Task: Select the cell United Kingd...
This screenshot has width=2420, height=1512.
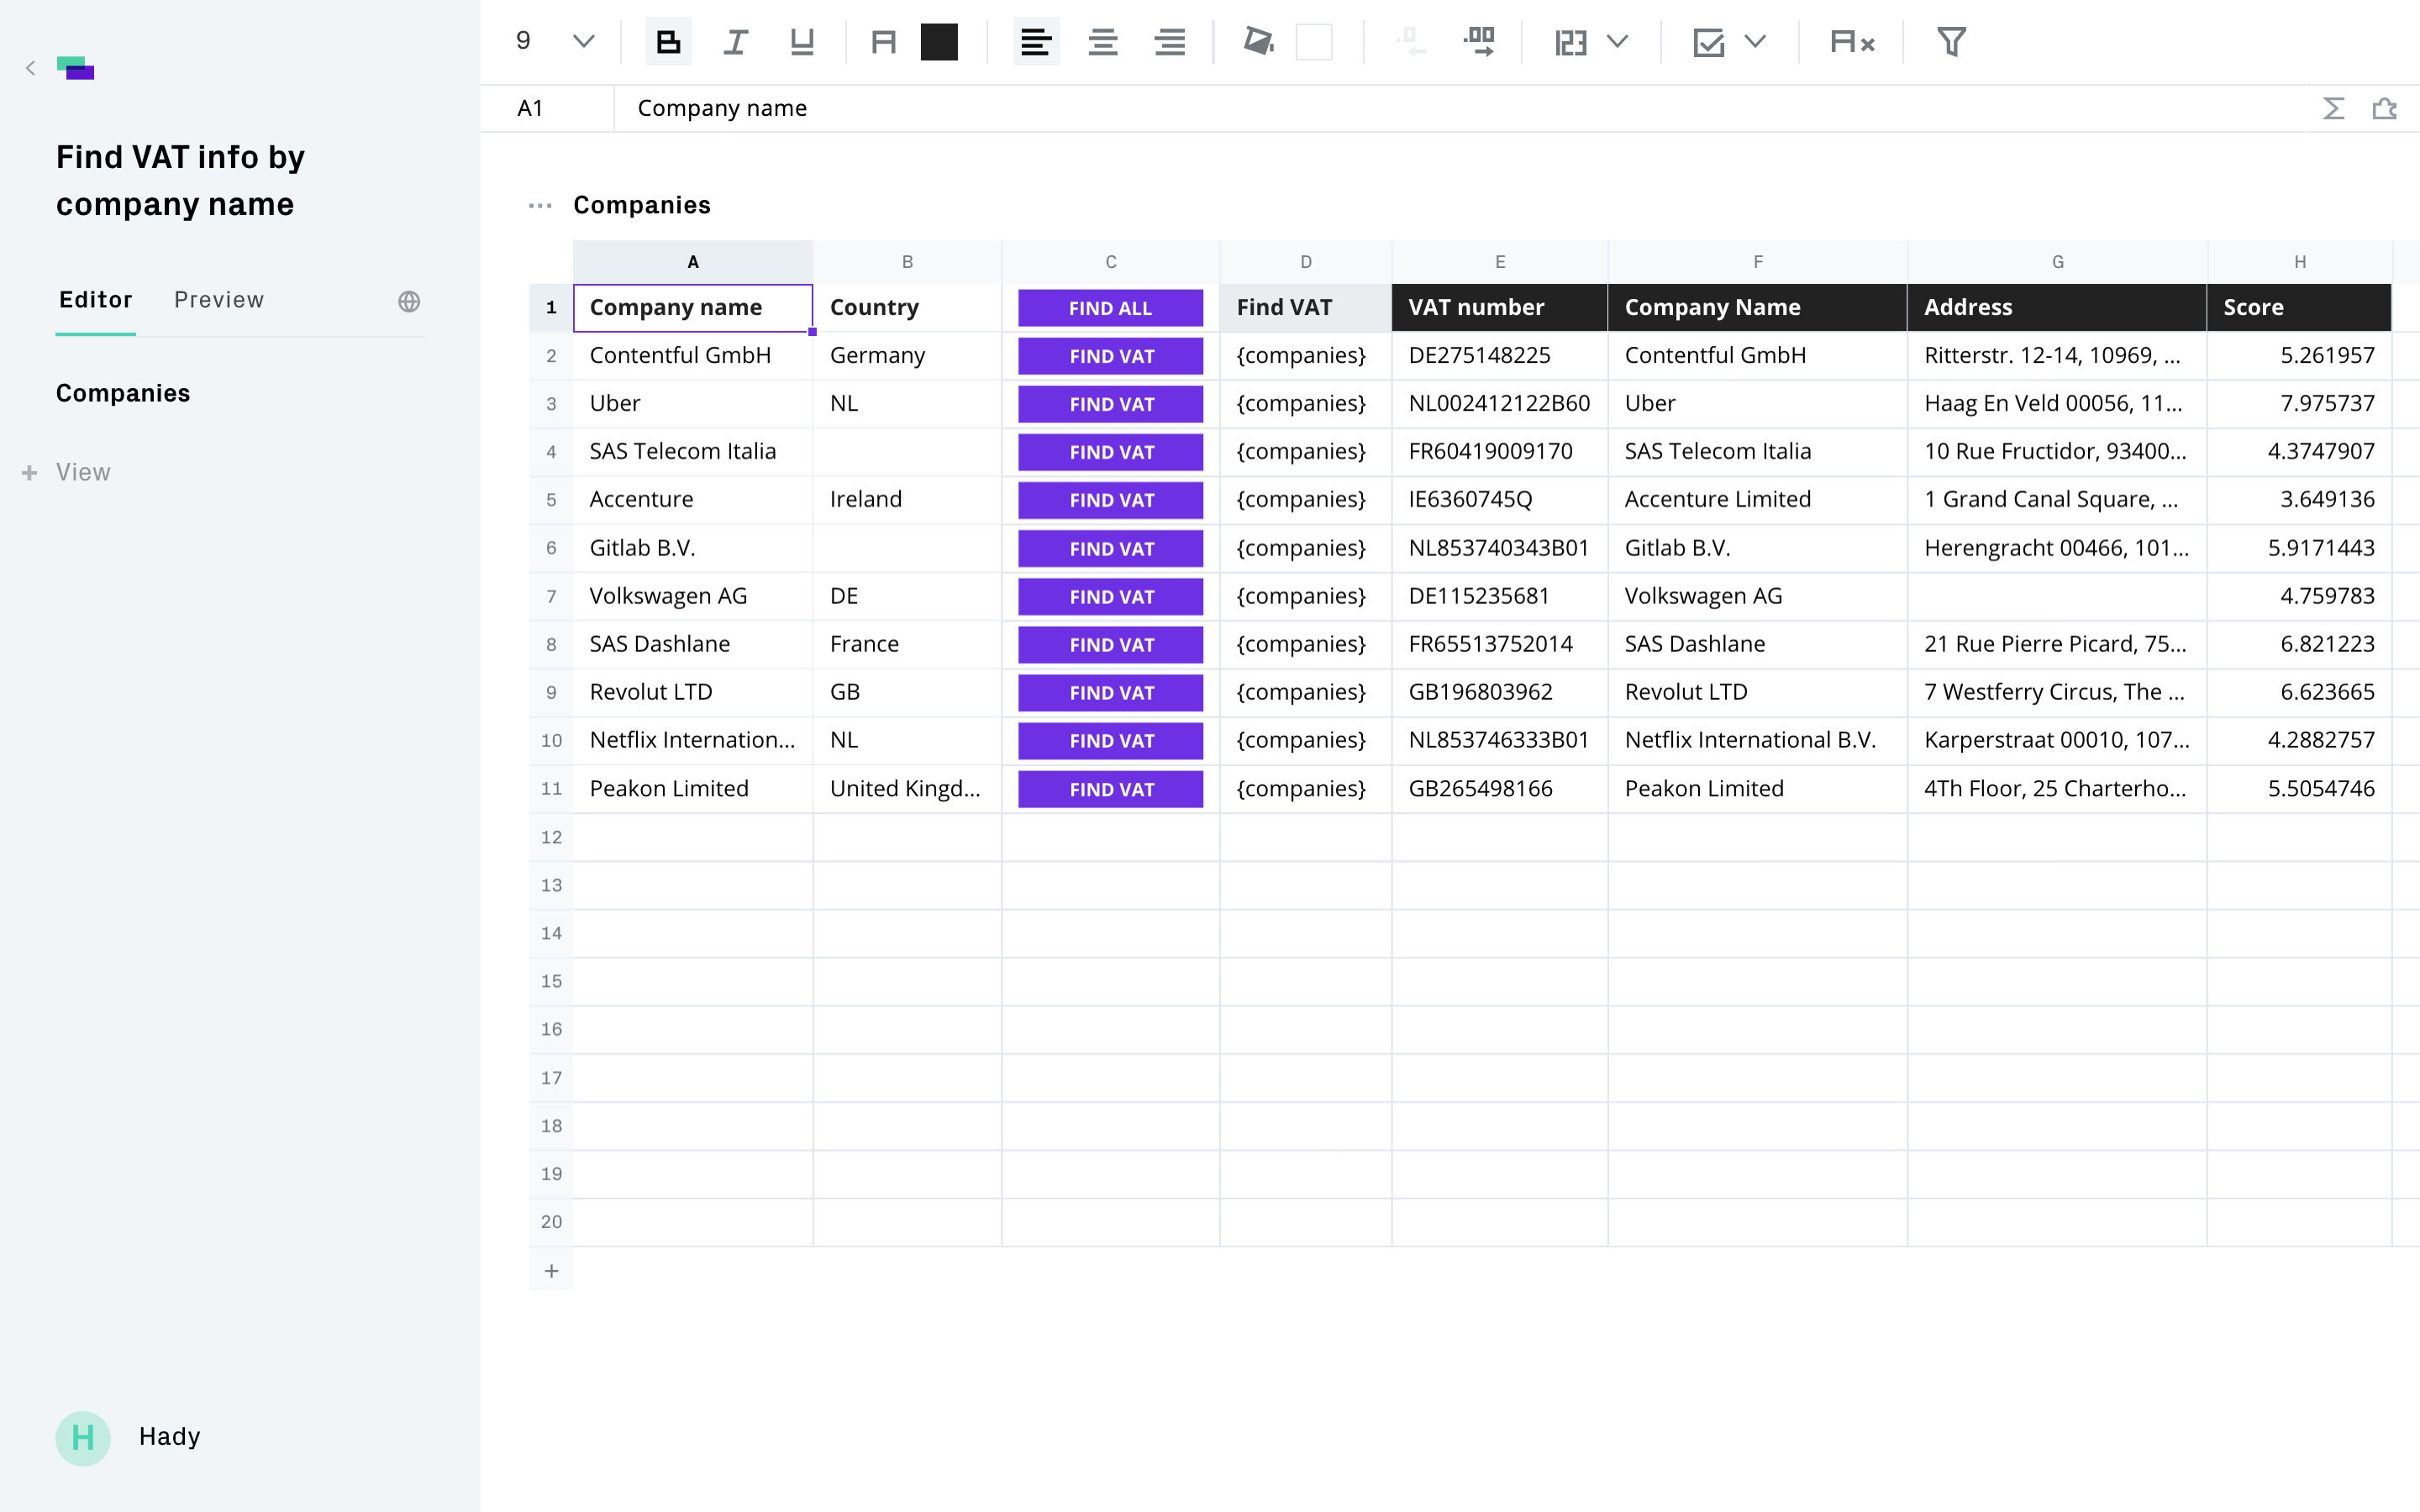Action: click(x=907, y=789)
